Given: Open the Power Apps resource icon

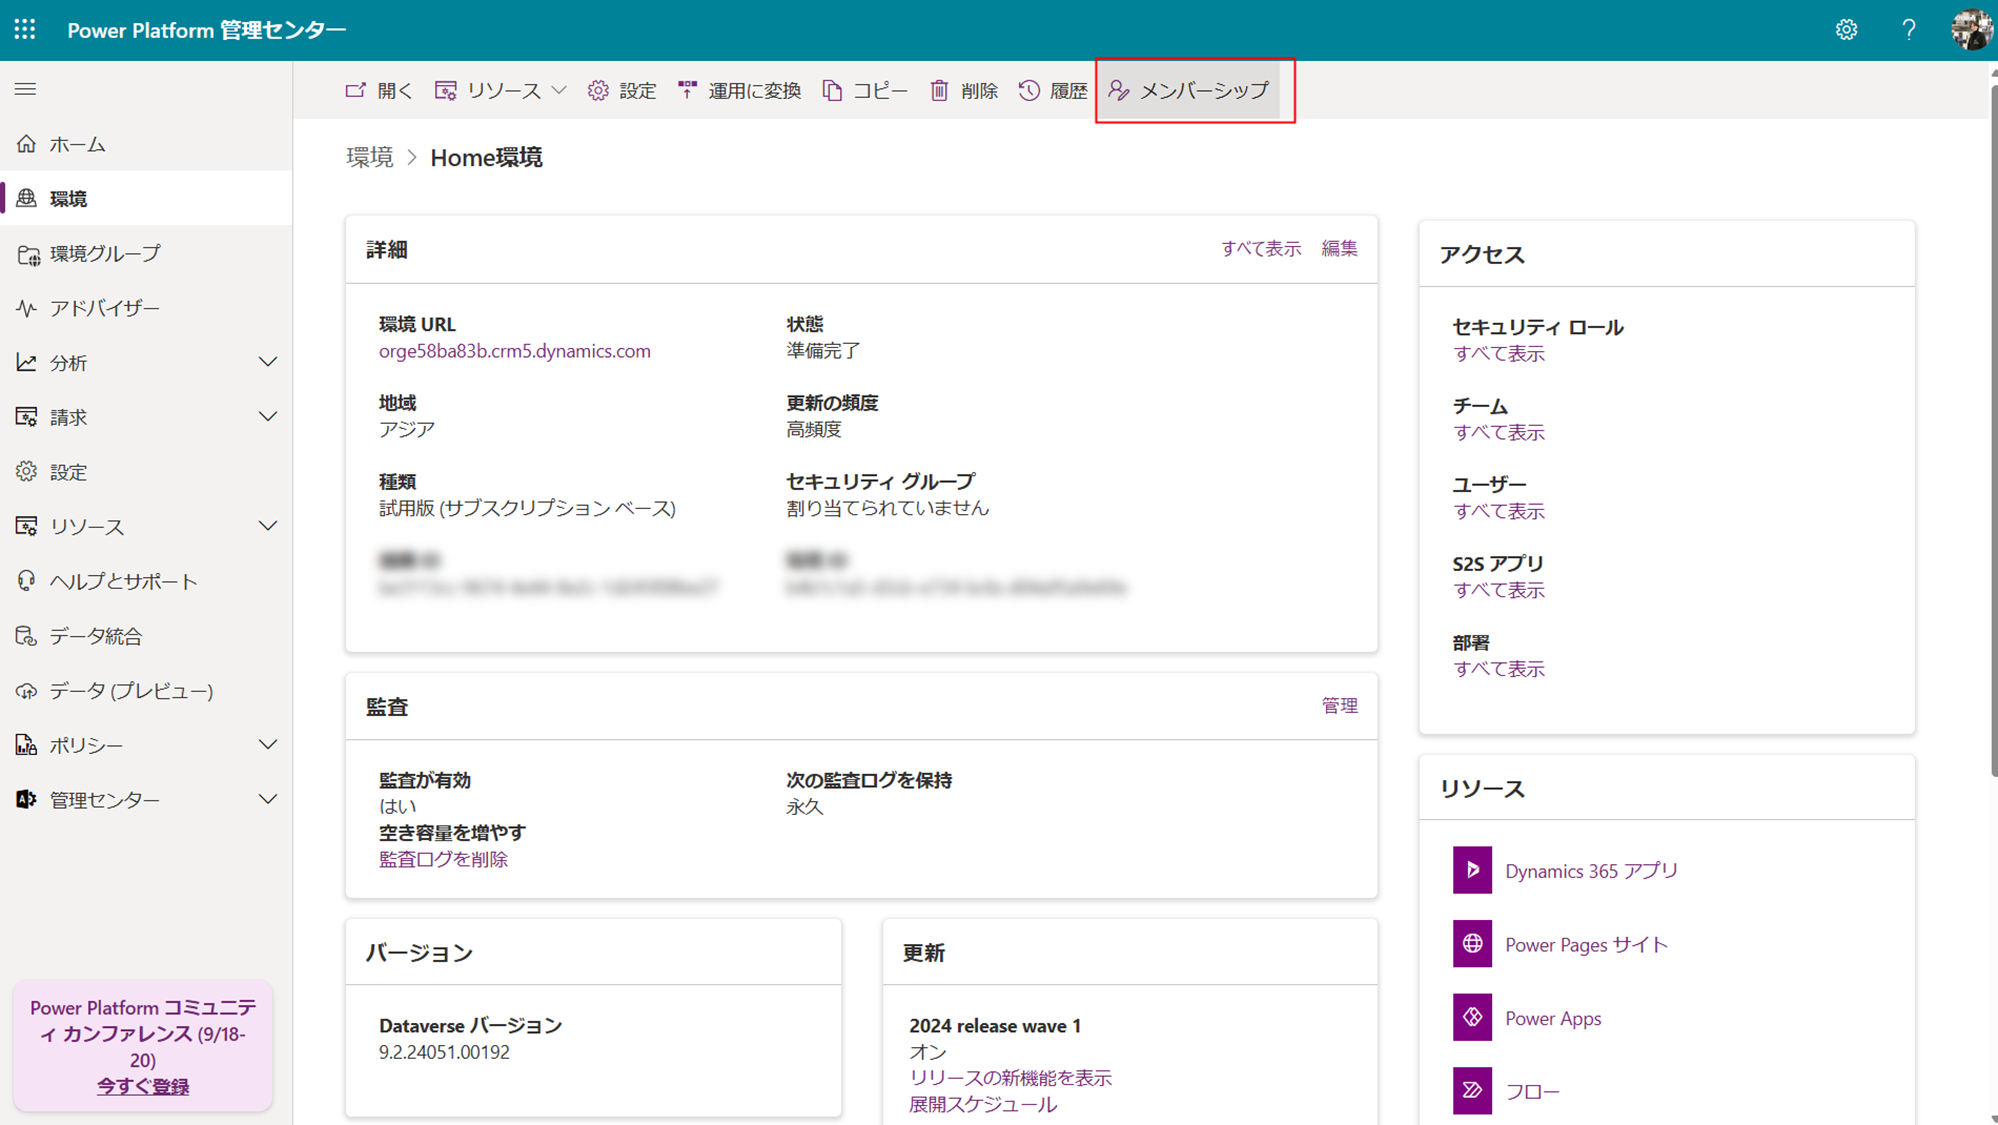Looking at the screenshot, I should pos(1472,1018).
